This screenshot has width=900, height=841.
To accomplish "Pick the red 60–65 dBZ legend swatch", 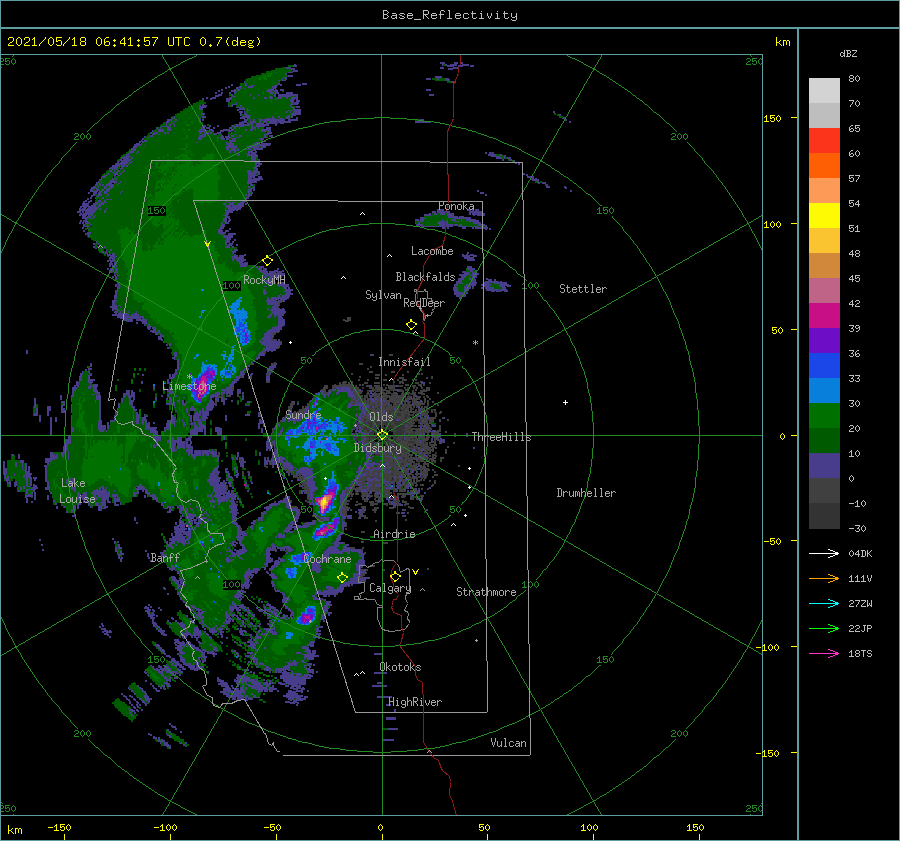I will [824, 141].
